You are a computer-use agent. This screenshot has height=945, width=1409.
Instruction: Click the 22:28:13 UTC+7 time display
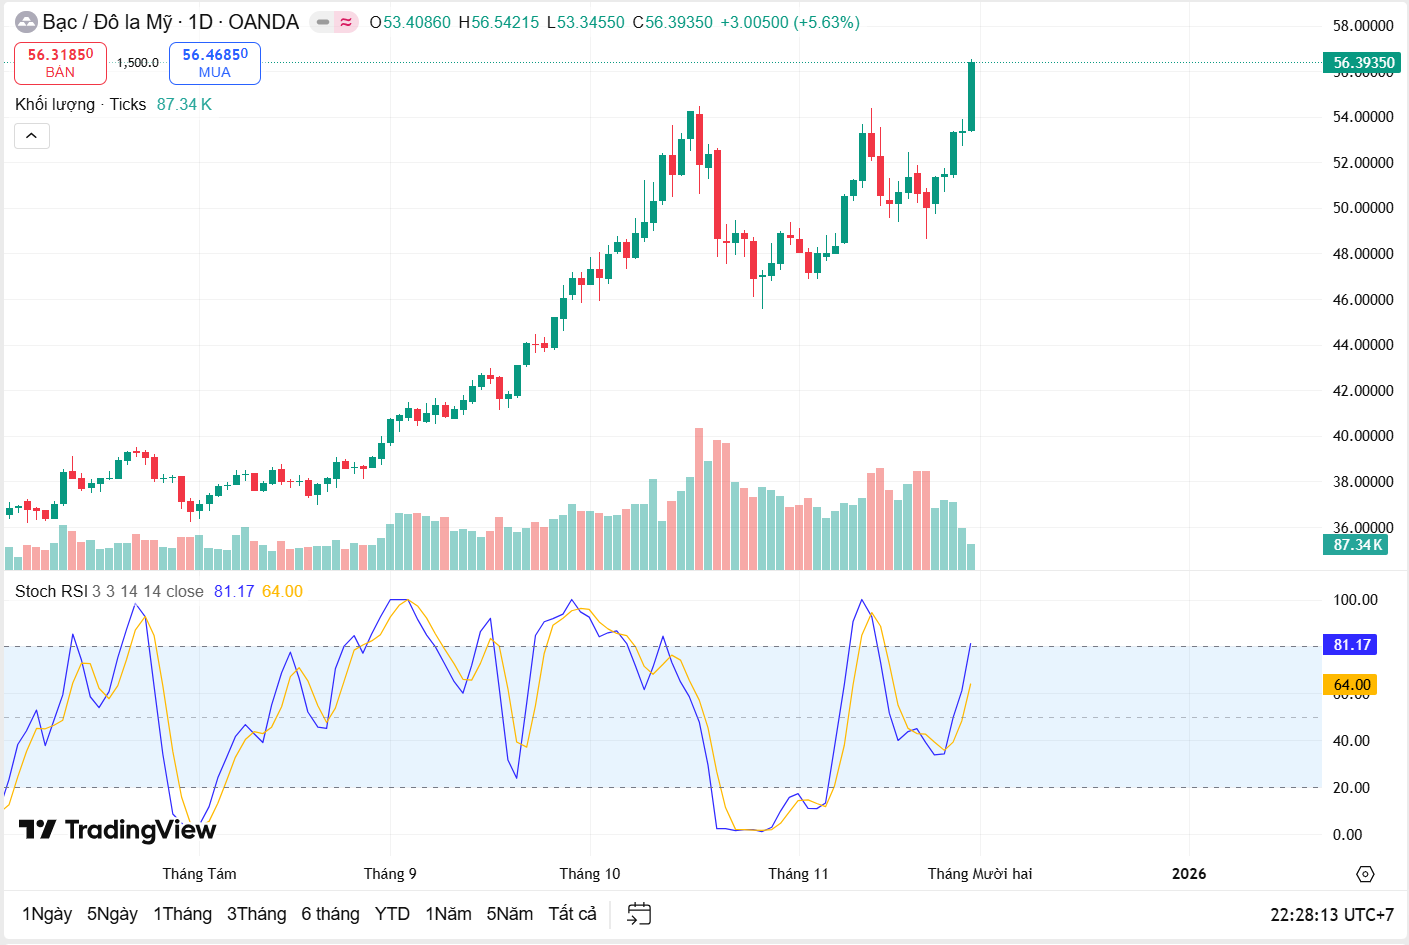(x=1332, y=913)
